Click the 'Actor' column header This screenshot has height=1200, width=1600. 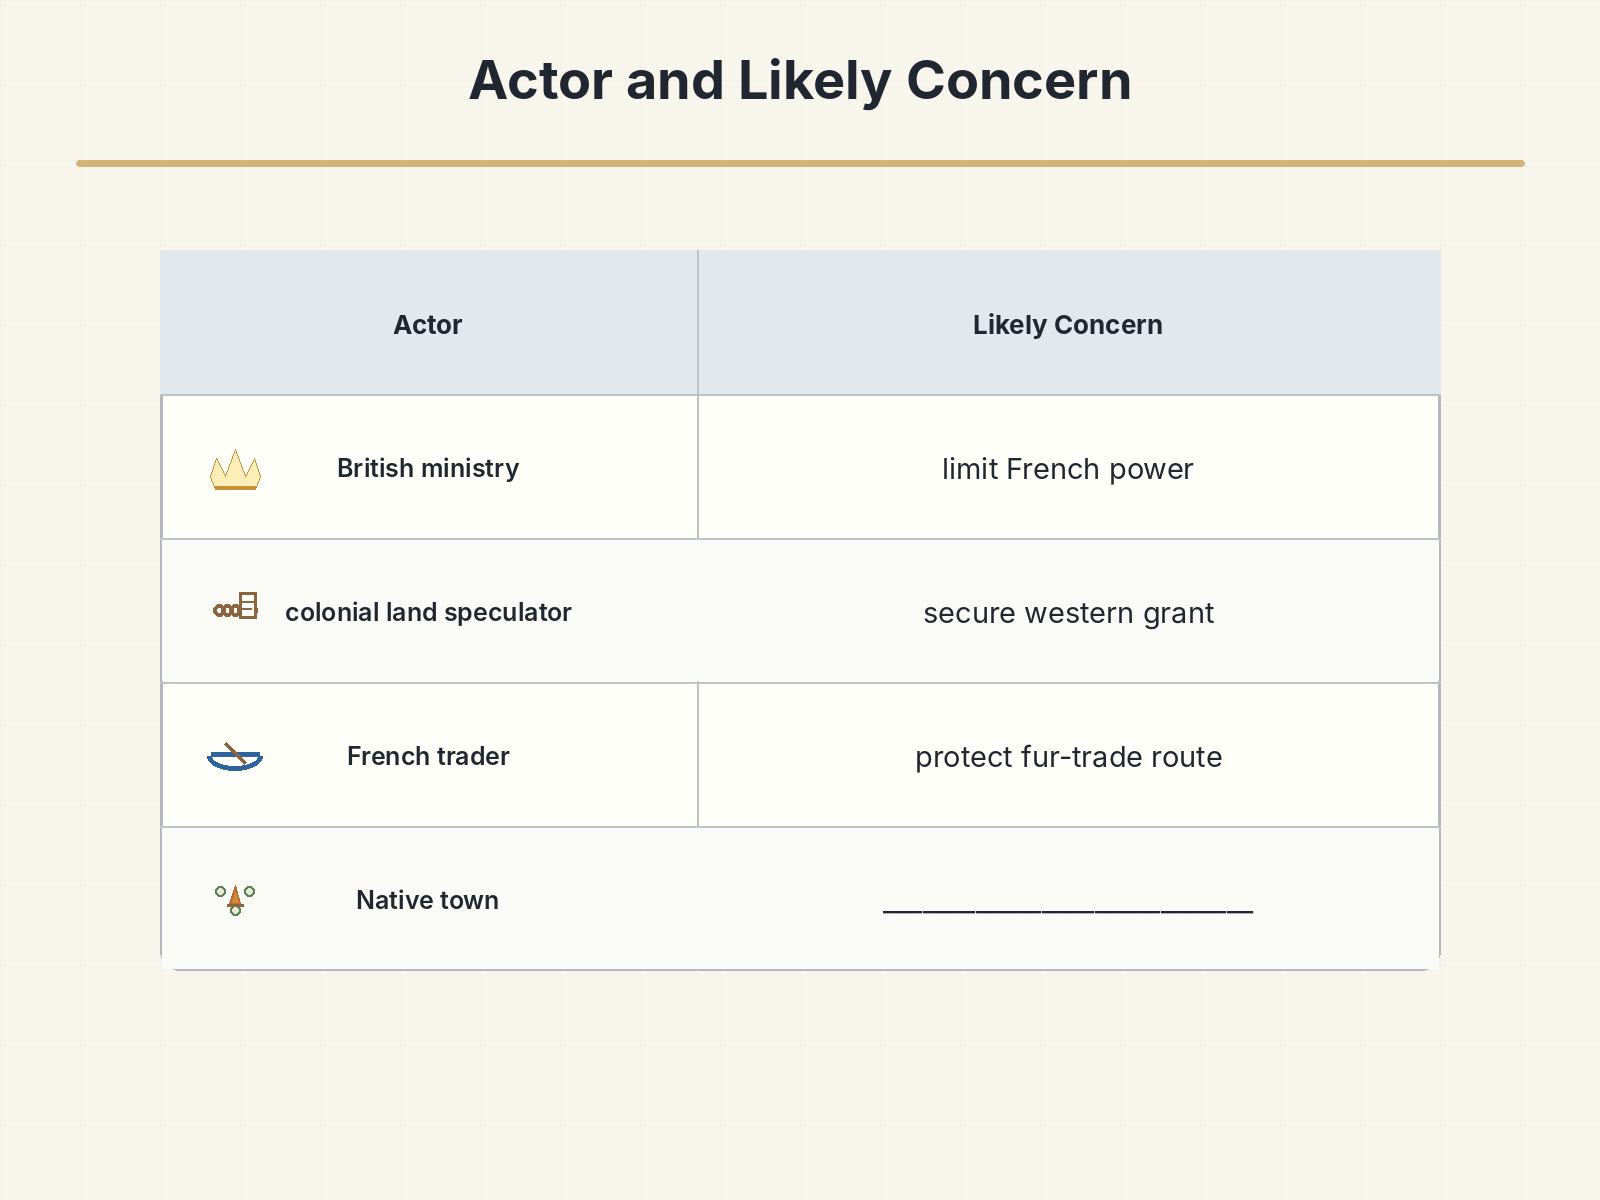(x=428, y=324)
